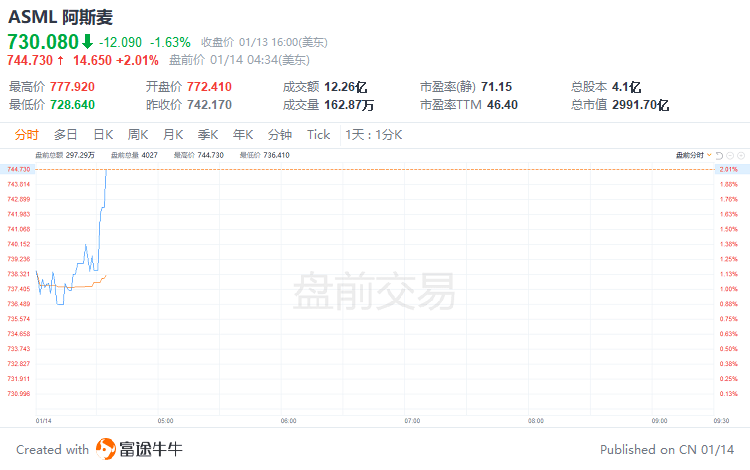Open the 周K chart tab
The height and width of the screenshot is (470, 750).
[138, 135]
